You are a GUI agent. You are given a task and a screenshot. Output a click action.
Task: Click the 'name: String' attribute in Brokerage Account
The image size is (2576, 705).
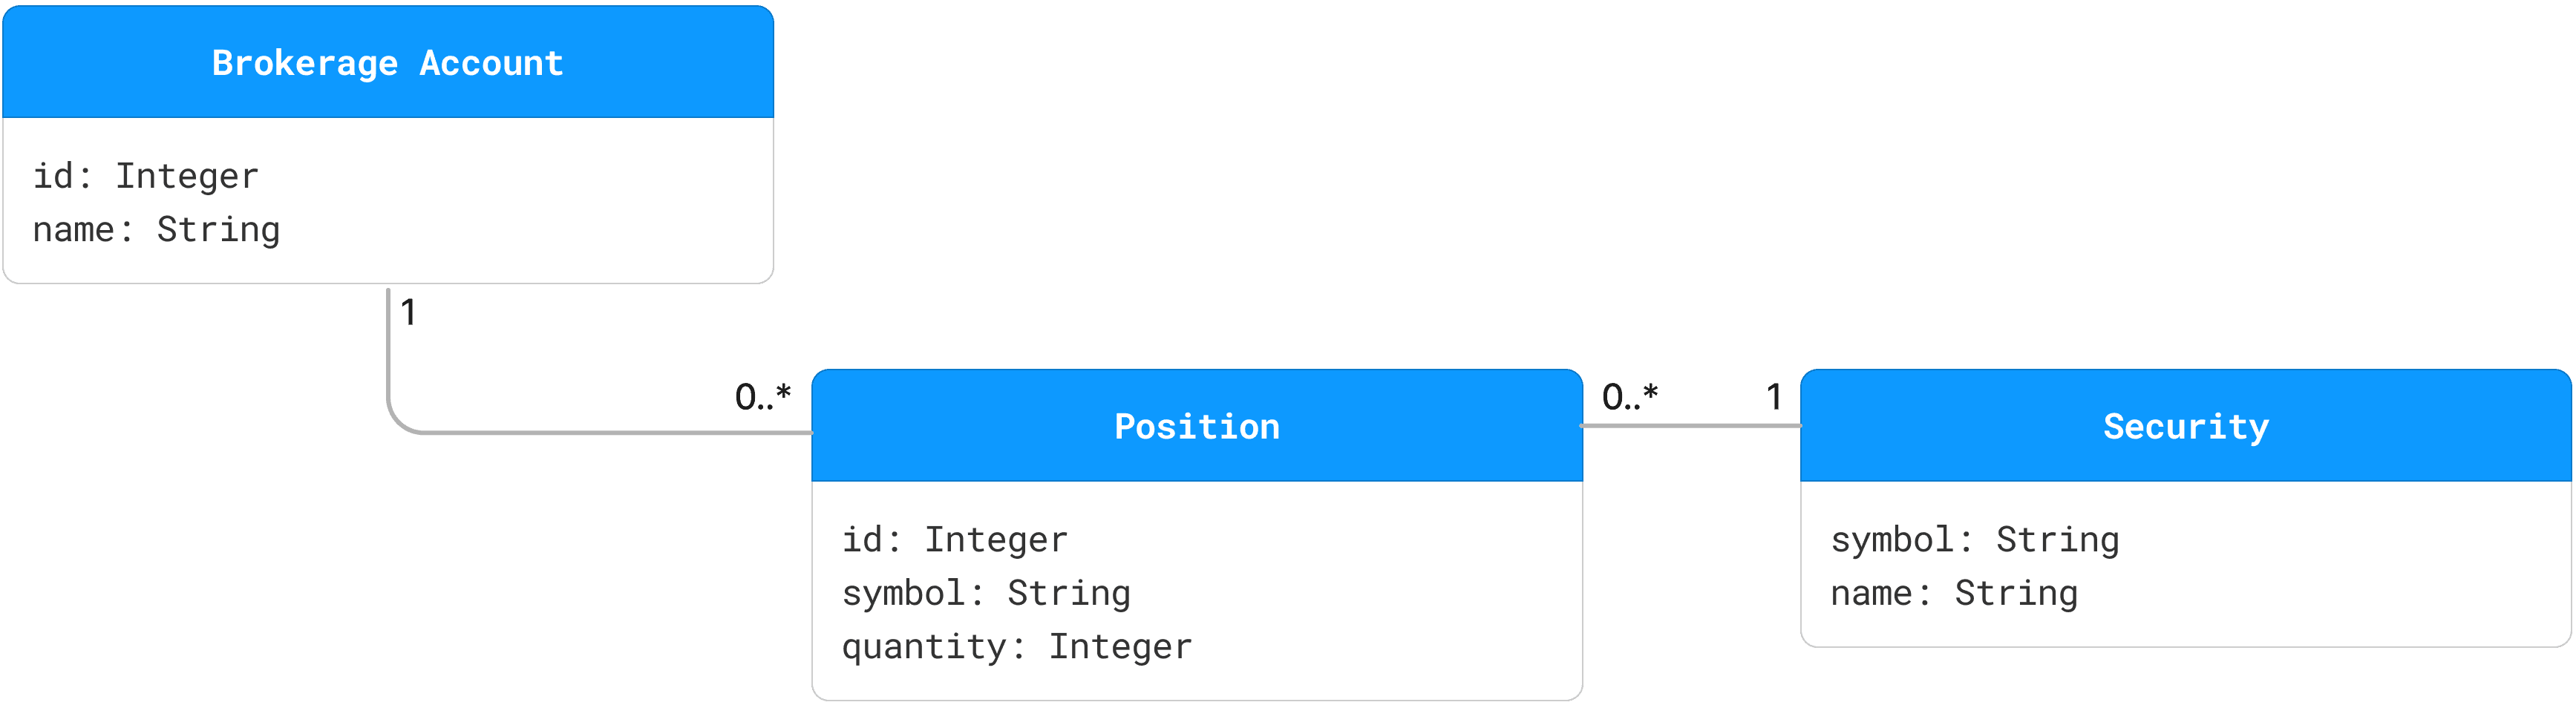coord(157,230)
